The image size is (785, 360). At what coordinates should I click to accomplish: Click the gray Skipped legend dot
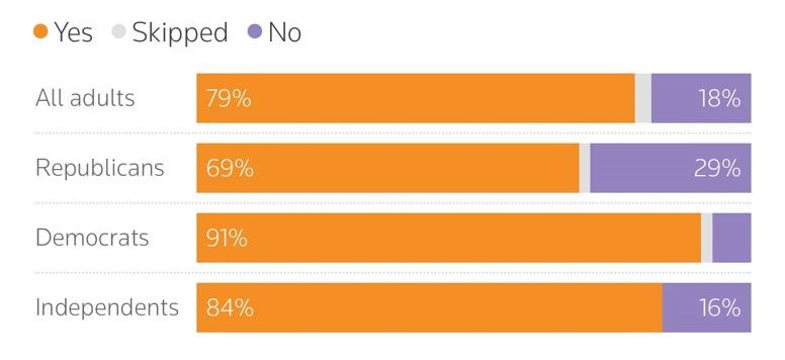[x=119, y=32]
